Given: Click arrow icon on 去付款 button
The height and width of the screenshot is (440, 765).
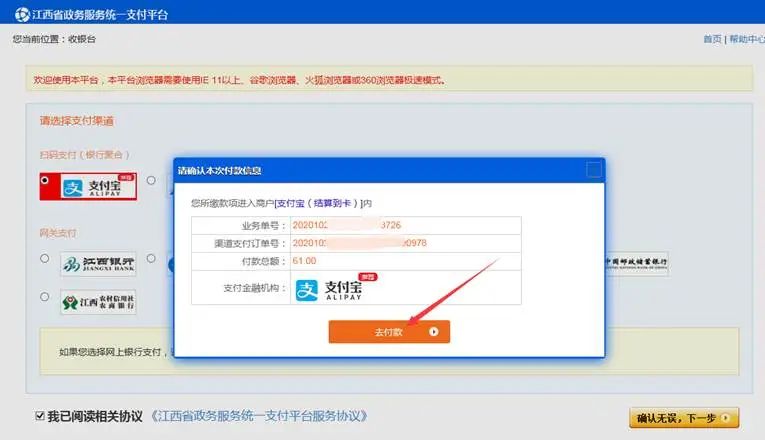Looking at the screenshot, I should coord(434,332).
